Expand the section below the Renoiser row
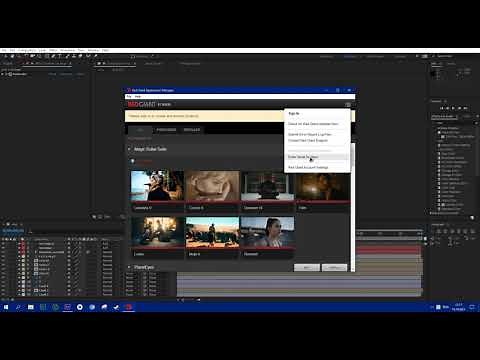The width and height of the screenshot is (480, 360). (x=129, y=267)
